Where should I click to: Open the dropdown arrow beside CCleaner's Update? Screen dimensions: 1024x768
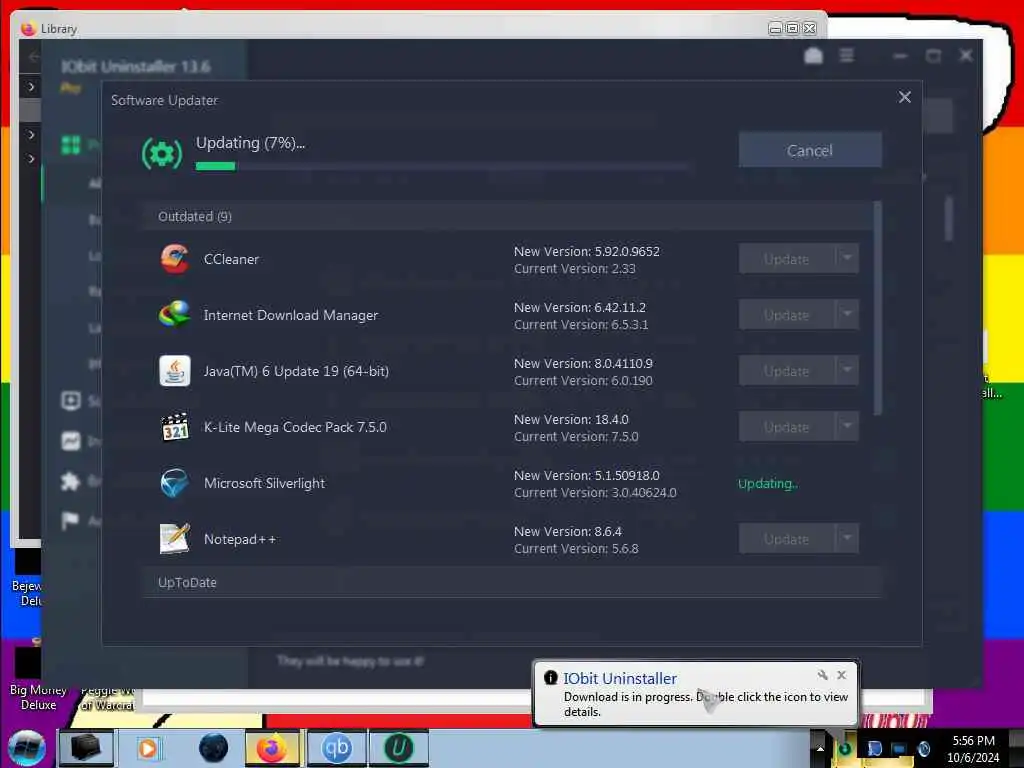(x=847, y=259)
